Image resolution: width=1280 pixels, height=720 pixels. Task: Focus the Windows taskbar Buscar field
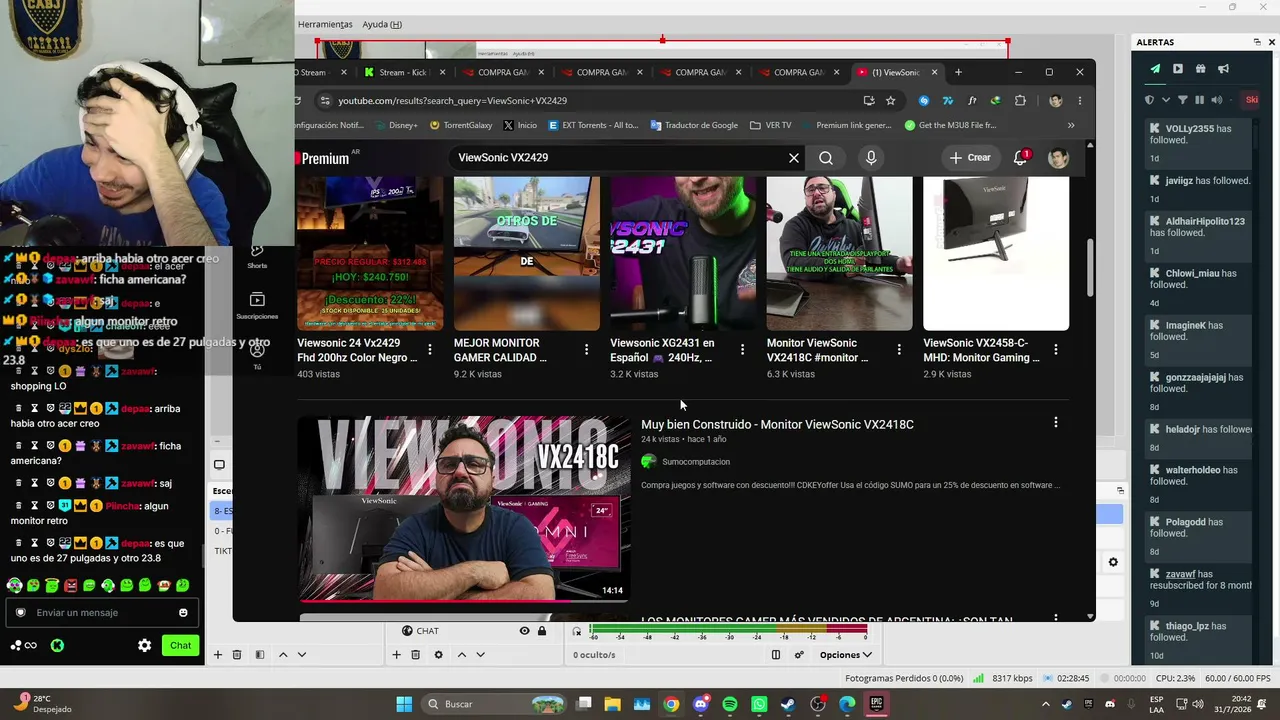pyautogui.click(x=492, y=704)
